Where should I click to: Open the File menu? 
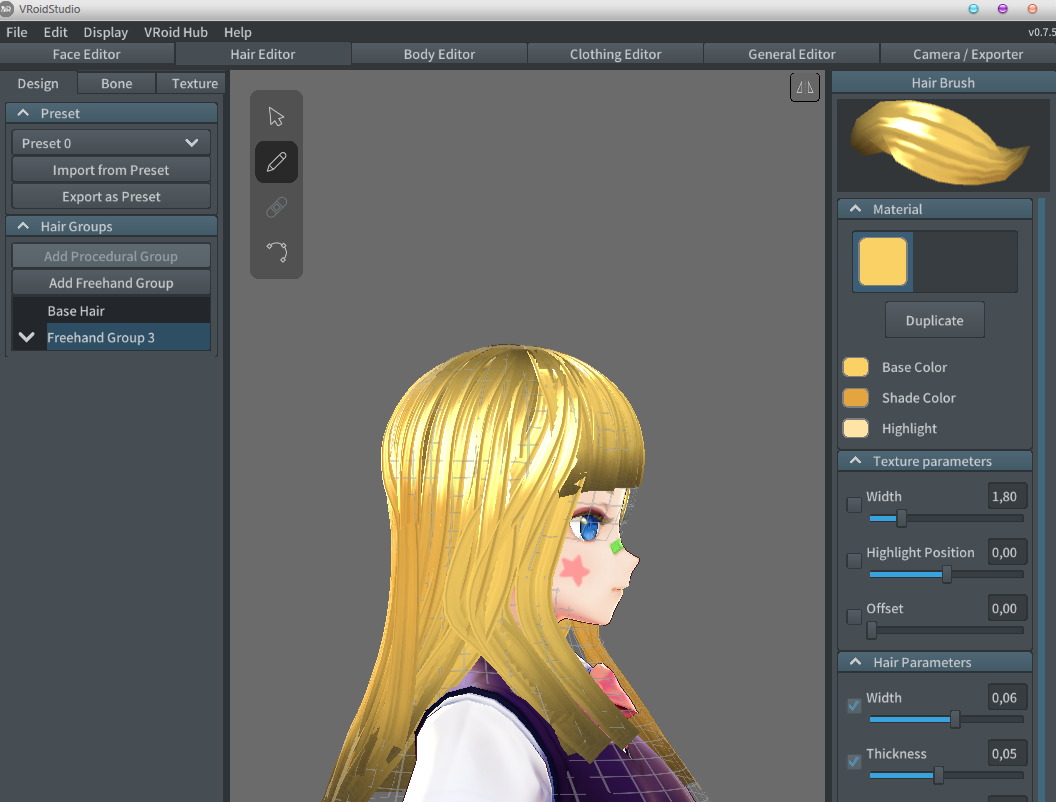(x=17, y=32)
